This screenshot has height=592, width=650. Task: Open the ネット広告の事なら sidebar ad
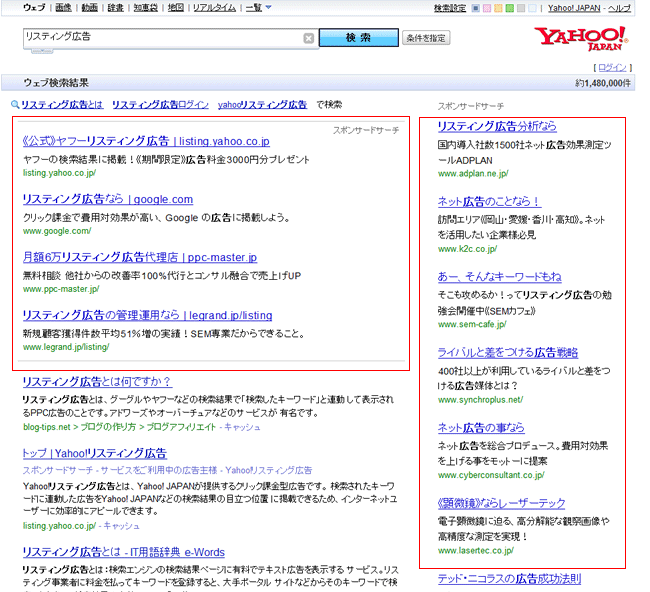(481, 428)
